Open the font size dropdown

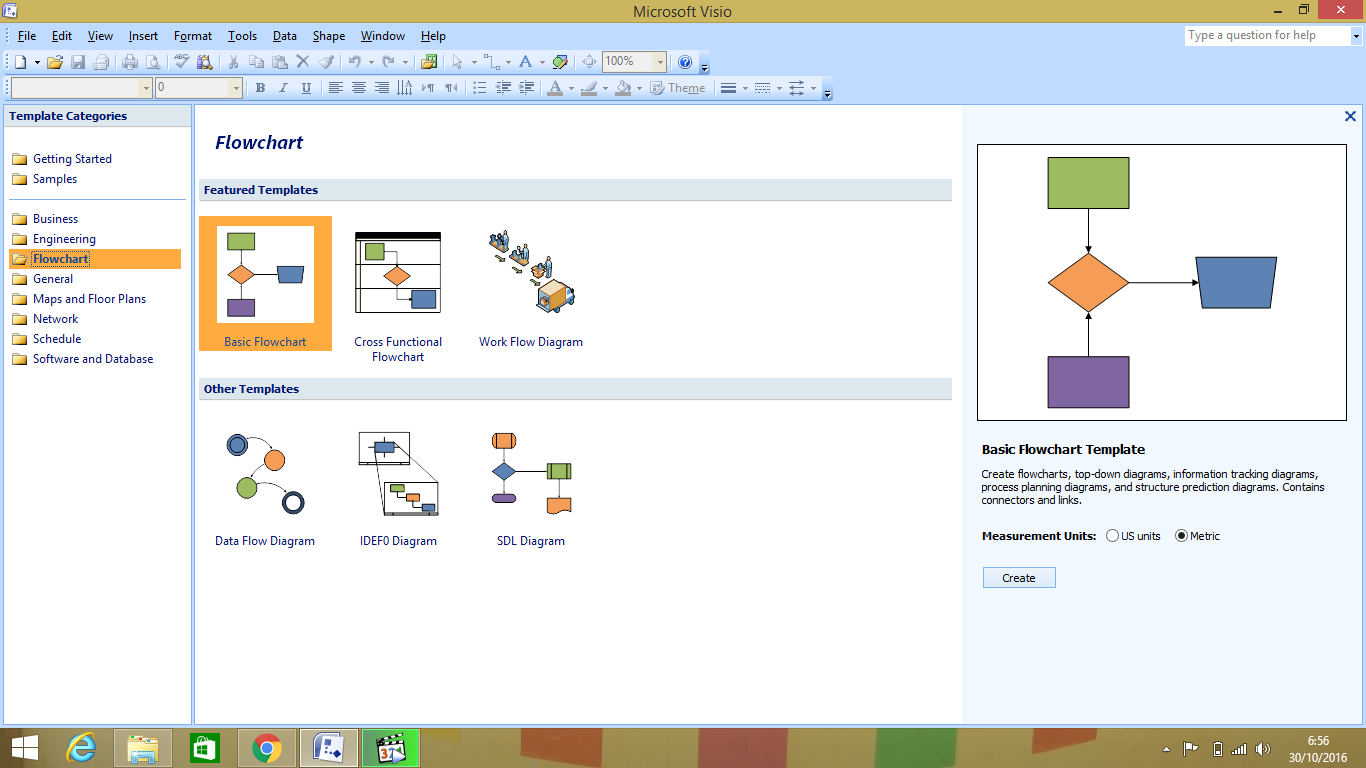coord(237,88)
